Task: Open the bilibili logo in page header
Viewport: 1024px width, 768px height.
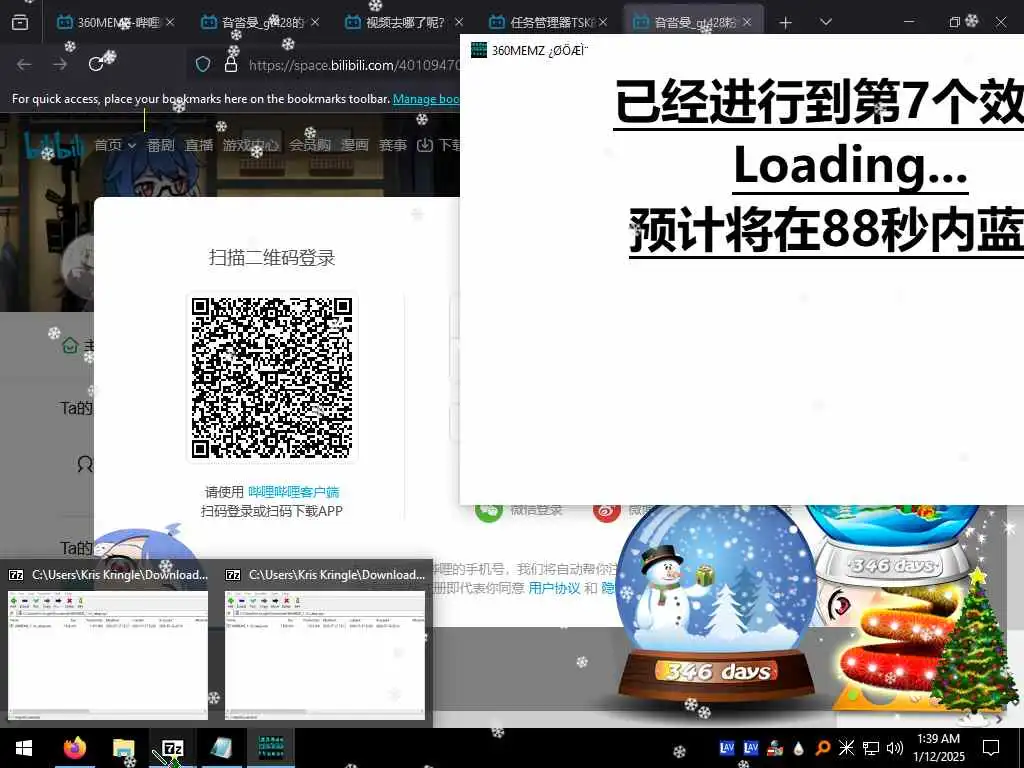Action: [55, 145]
